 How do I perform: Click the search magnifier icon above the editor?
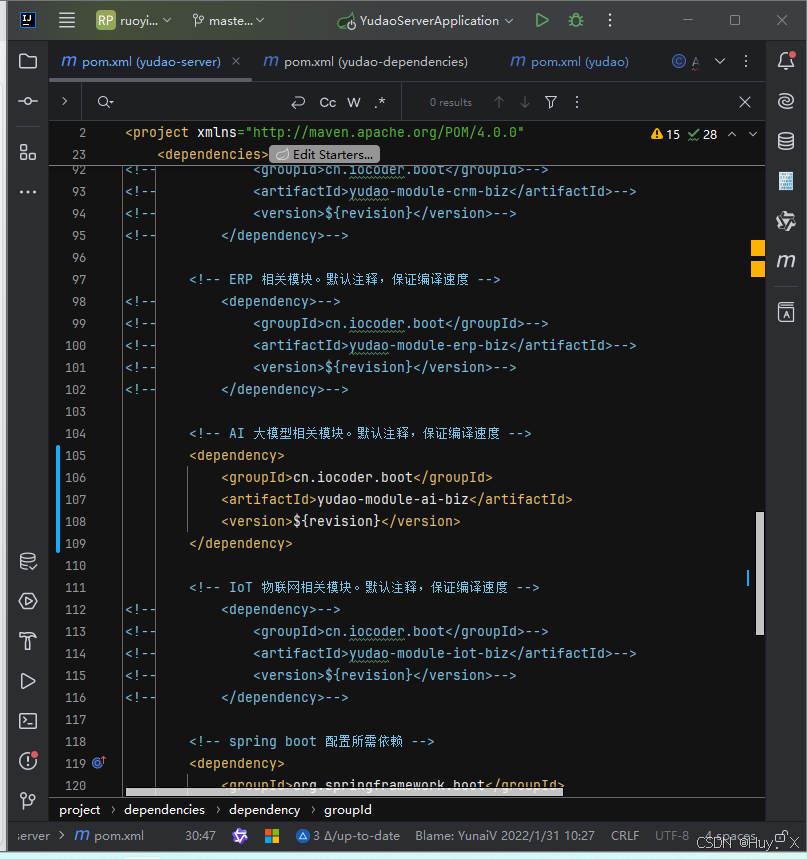(102, 102)
